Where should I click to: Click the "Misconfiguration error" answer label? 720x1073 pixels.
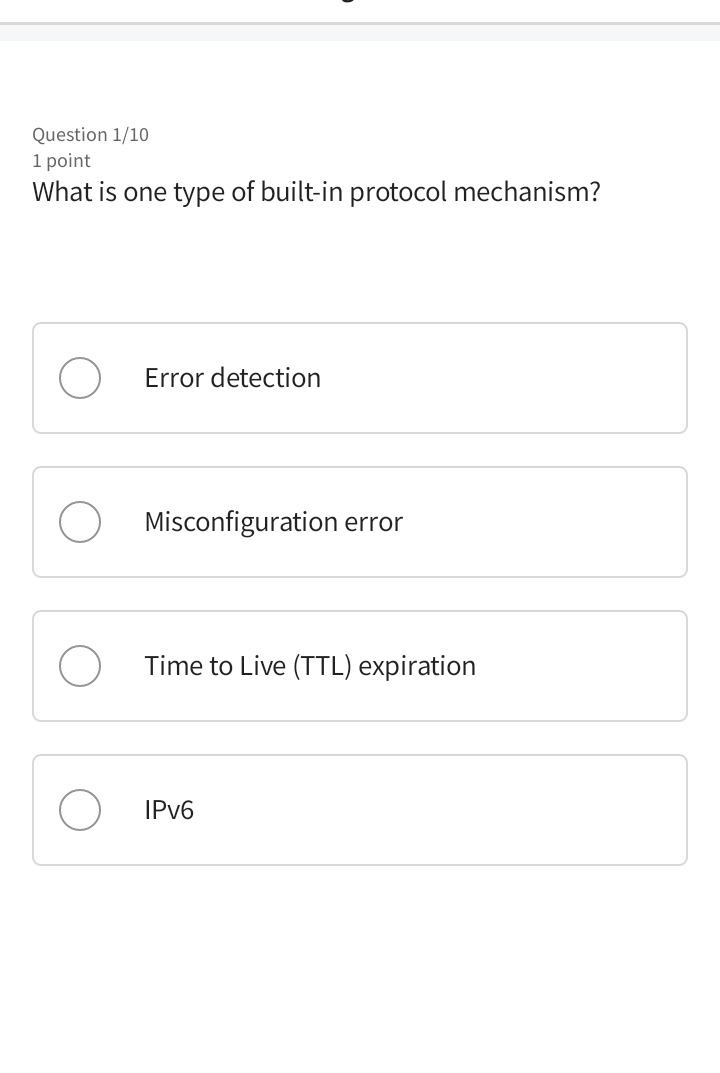click(273, 522)
